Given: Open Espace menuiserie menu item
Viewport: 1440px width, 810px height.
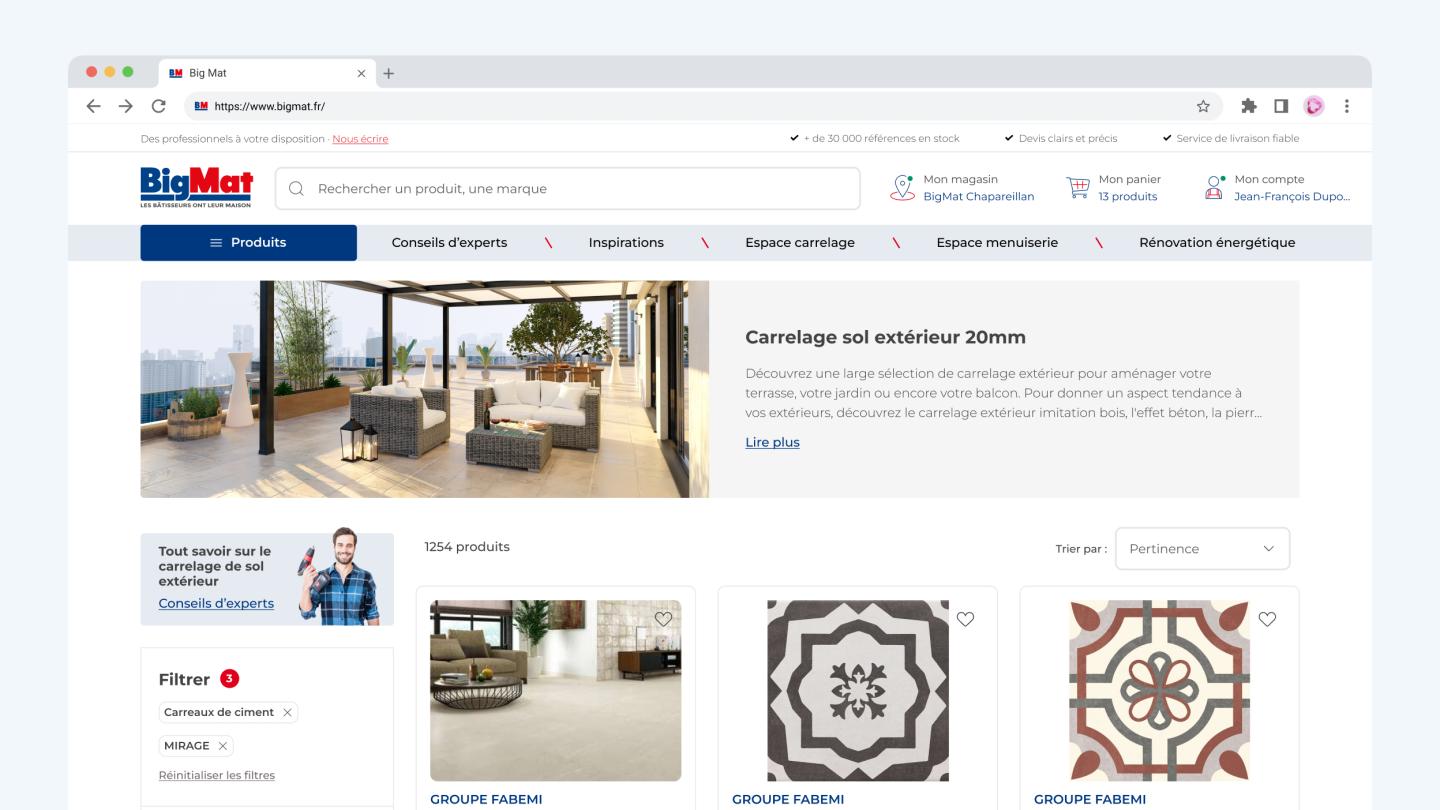Looking at the screenshot, I should 997,243.
